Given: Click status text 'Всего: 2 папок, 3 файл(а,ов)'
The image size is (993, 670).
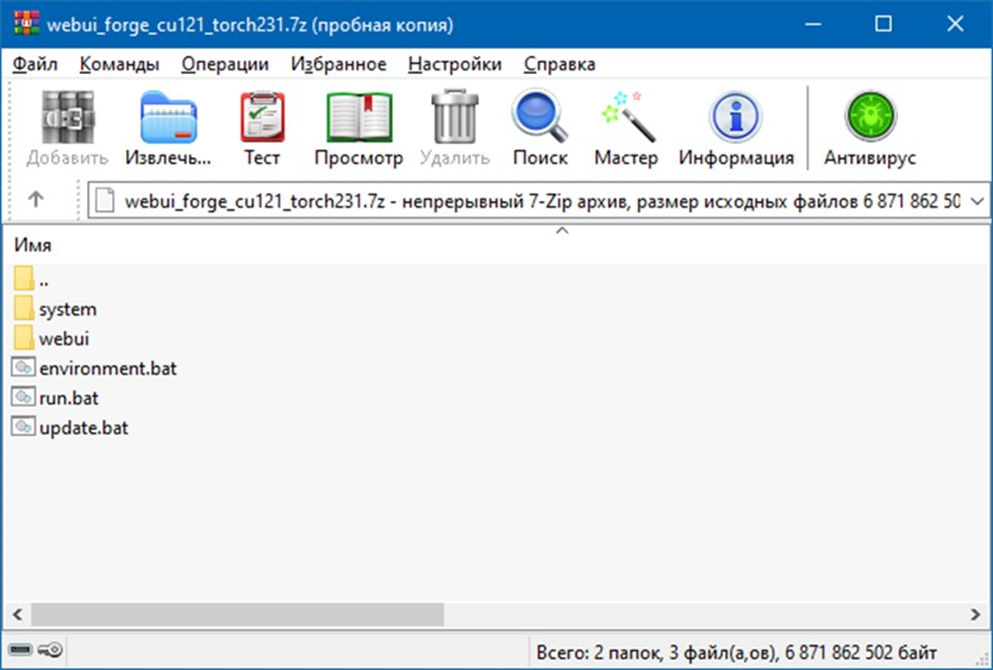Looking at the screenshot, I should tap(656, 652).
